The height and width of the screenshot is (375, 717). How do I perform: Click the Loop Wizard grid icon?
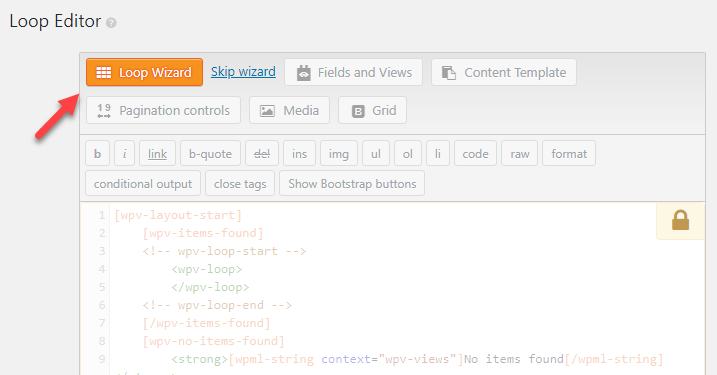[x=104, y=73]
